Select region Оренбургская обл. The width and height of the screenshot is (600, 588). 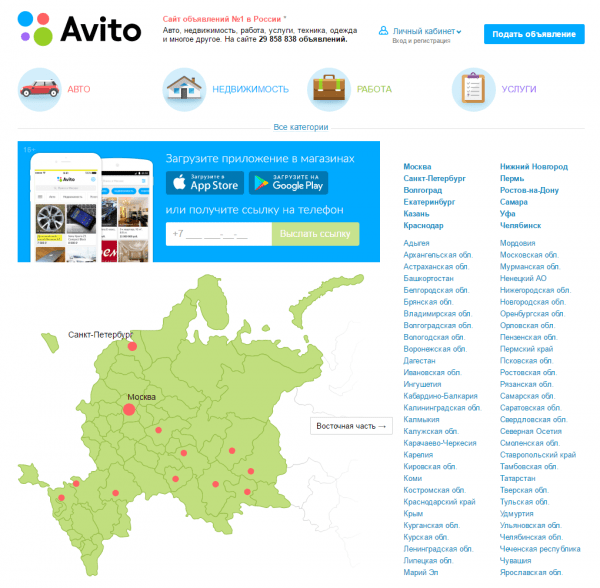click(532, 314)
